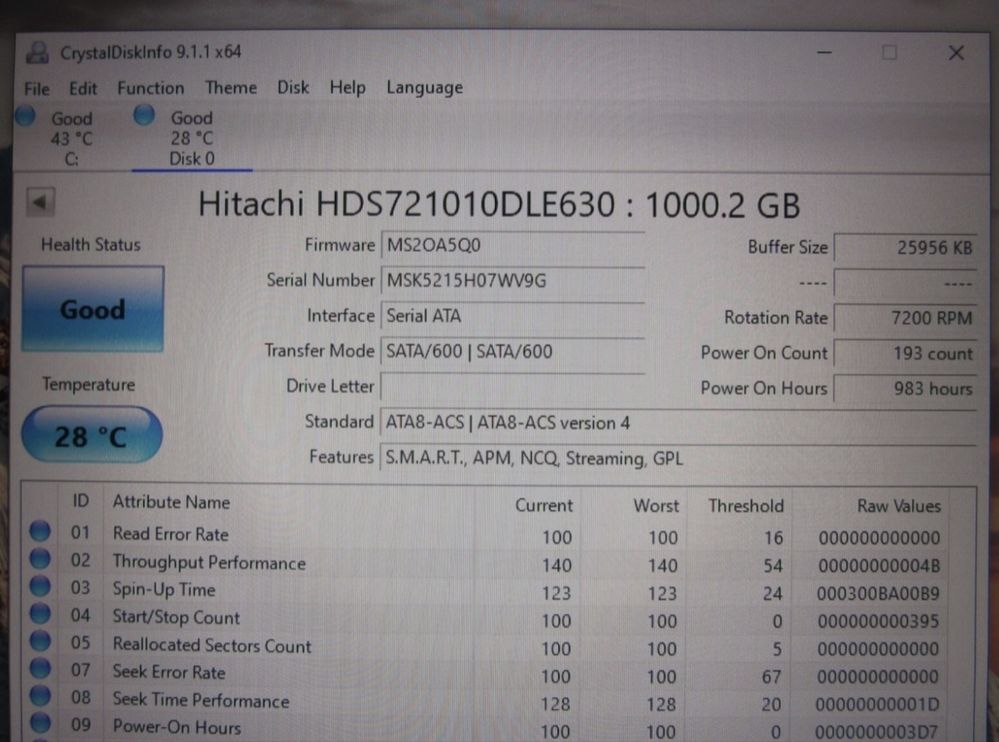Click the Current column header
This screenshot has height=742, width=999.
(543, 505)
